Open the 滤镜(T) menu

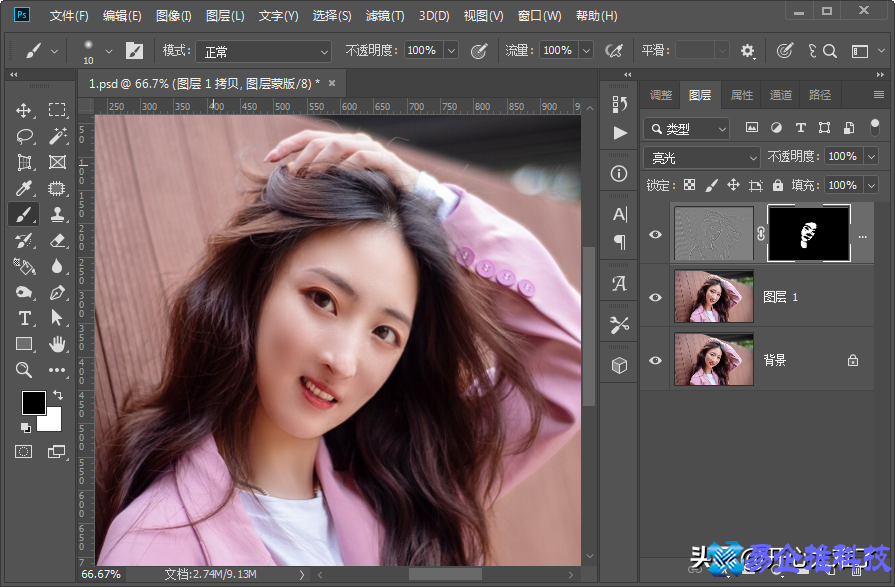pos(385,16)
